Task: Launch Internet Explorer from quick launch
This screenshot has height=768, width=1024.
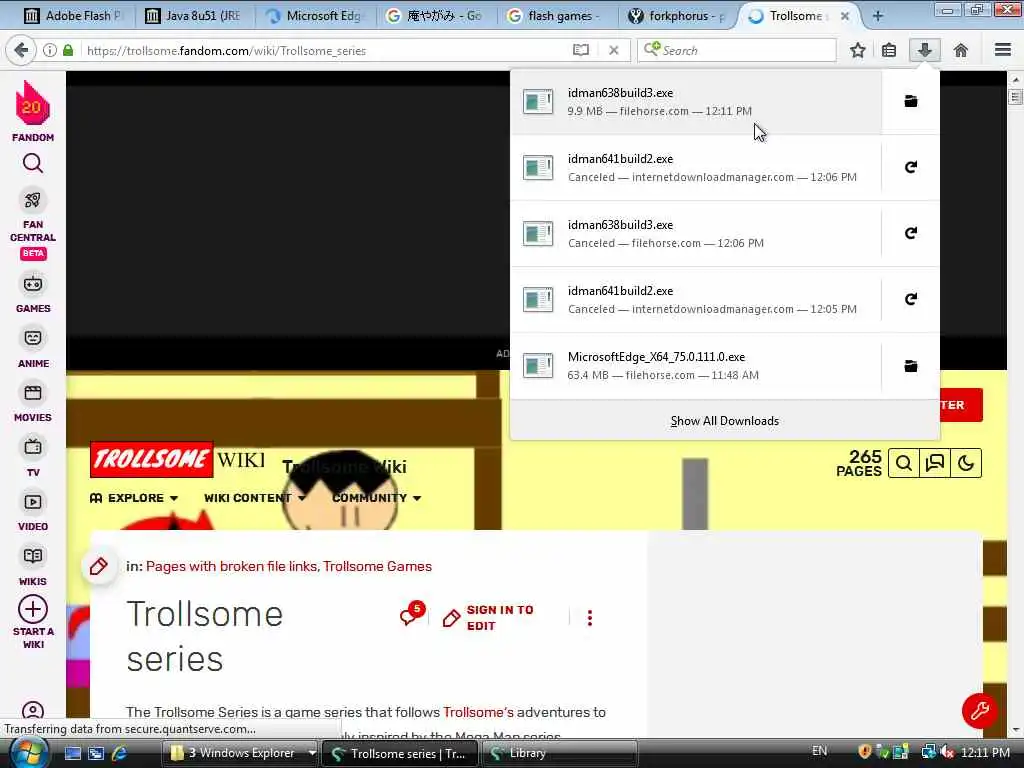Action: click(x=119, y=753)
